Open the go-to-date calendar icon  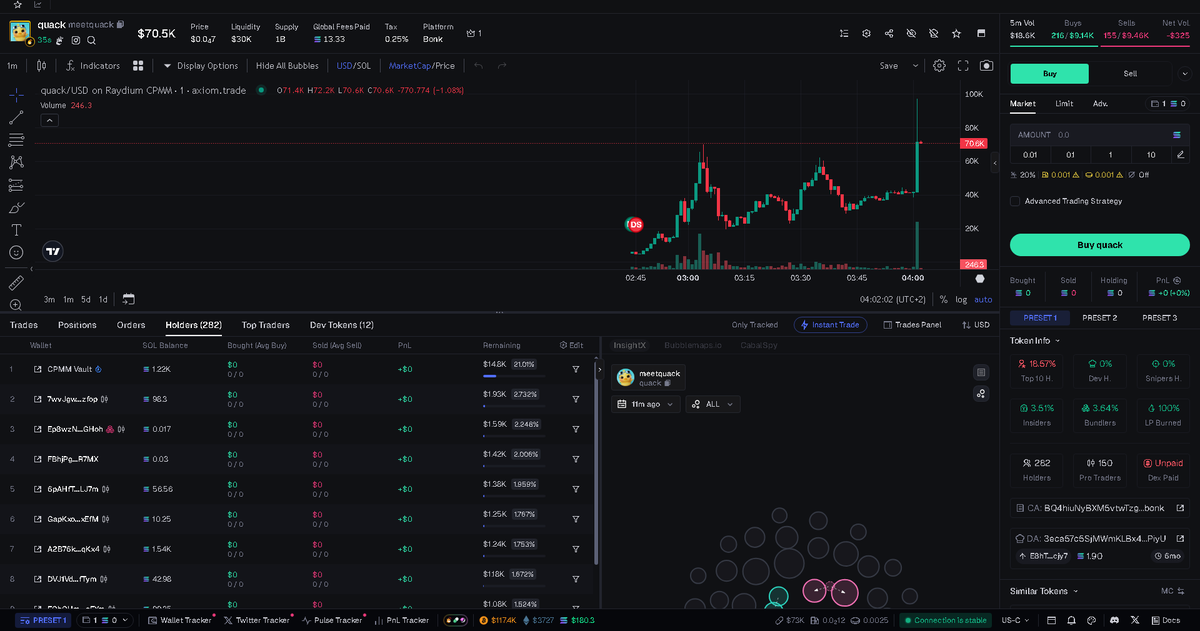(128, 299)
